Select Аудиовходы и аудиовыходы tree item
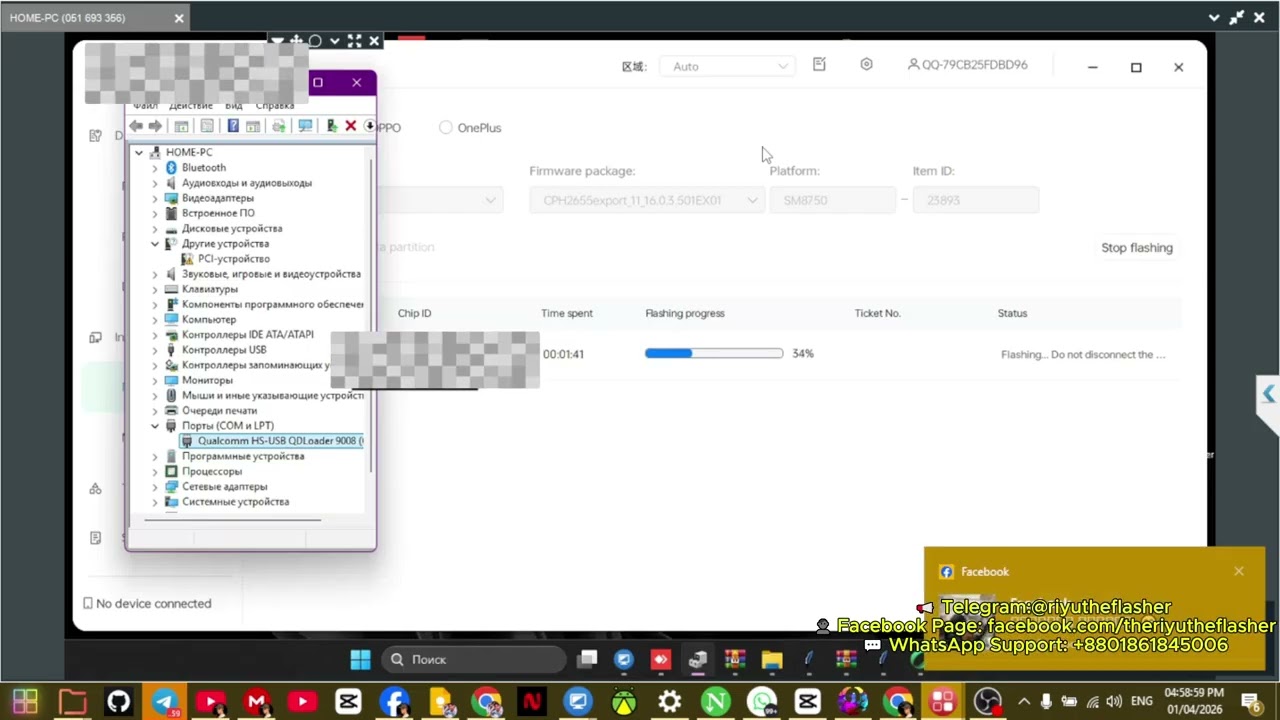This screenshot has height=720, width=1280. pyautogui.click(x=246, y=183)
